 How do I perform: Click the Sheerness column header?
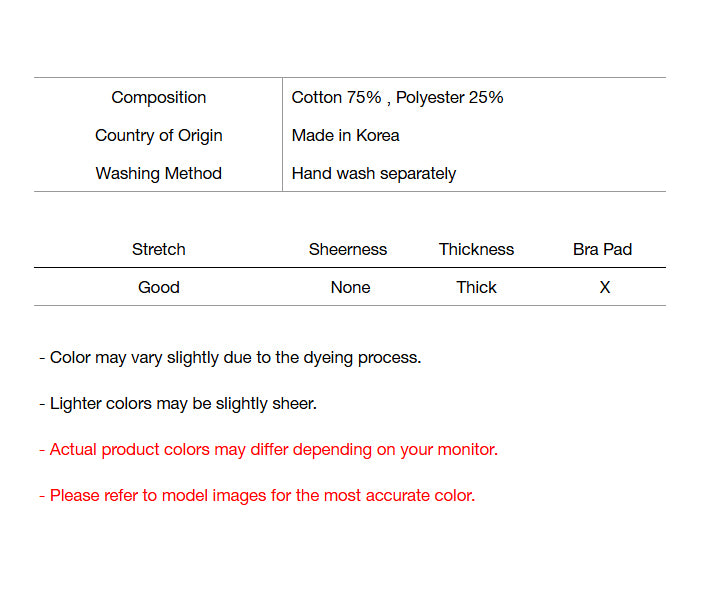pyautogui.click(x=347, y=249)
